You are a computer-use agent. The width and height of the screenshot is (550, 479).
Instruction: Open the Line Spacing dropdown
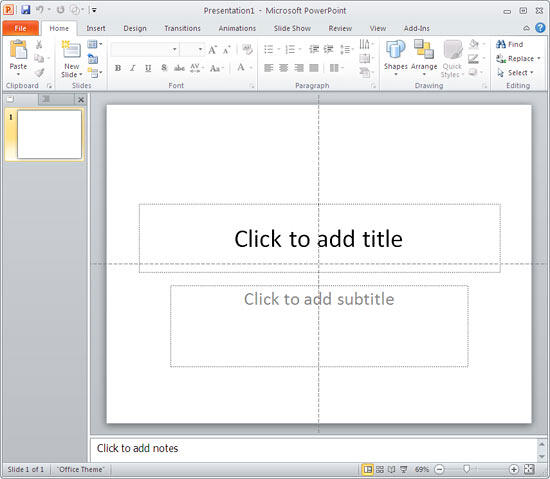[x=347, y=49]
